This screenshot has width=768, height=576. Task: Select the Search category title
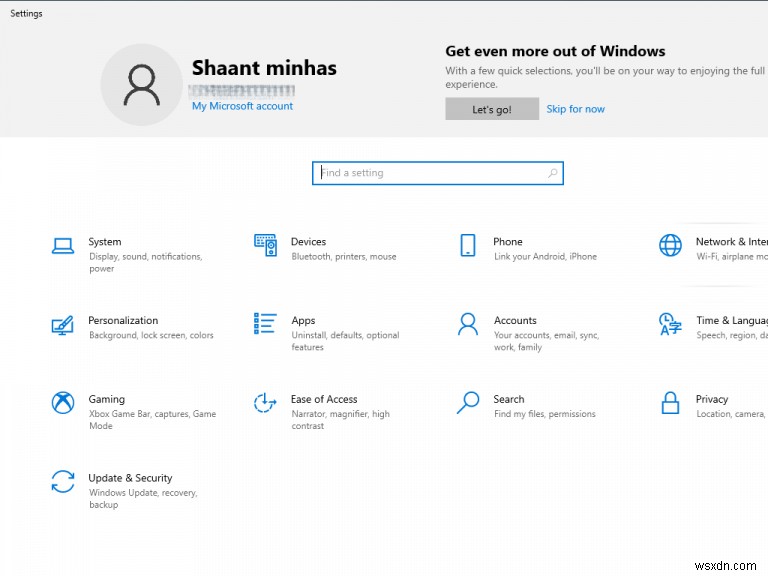[508, 399]
